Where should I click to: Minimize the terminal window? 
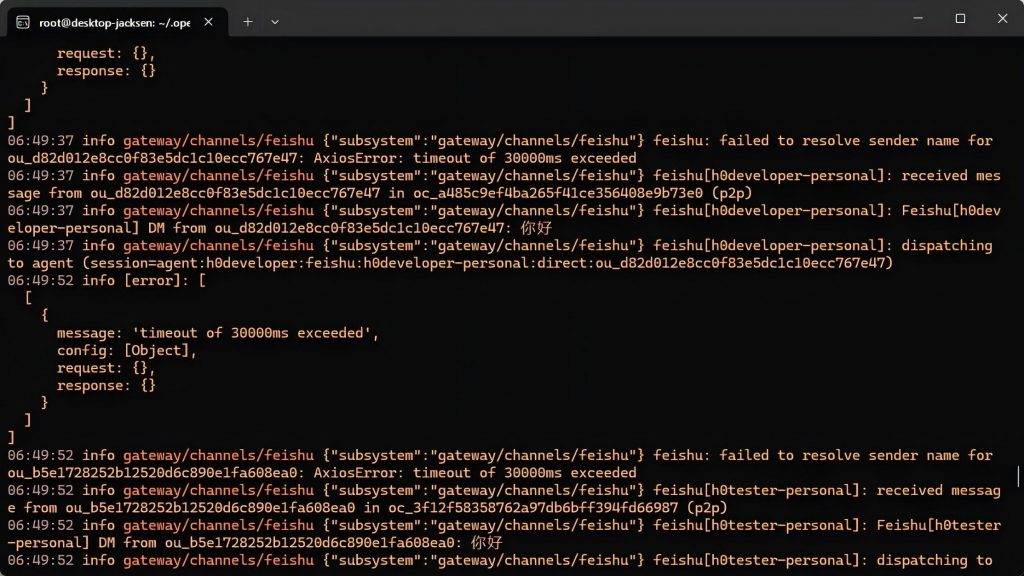pos(916,18)
